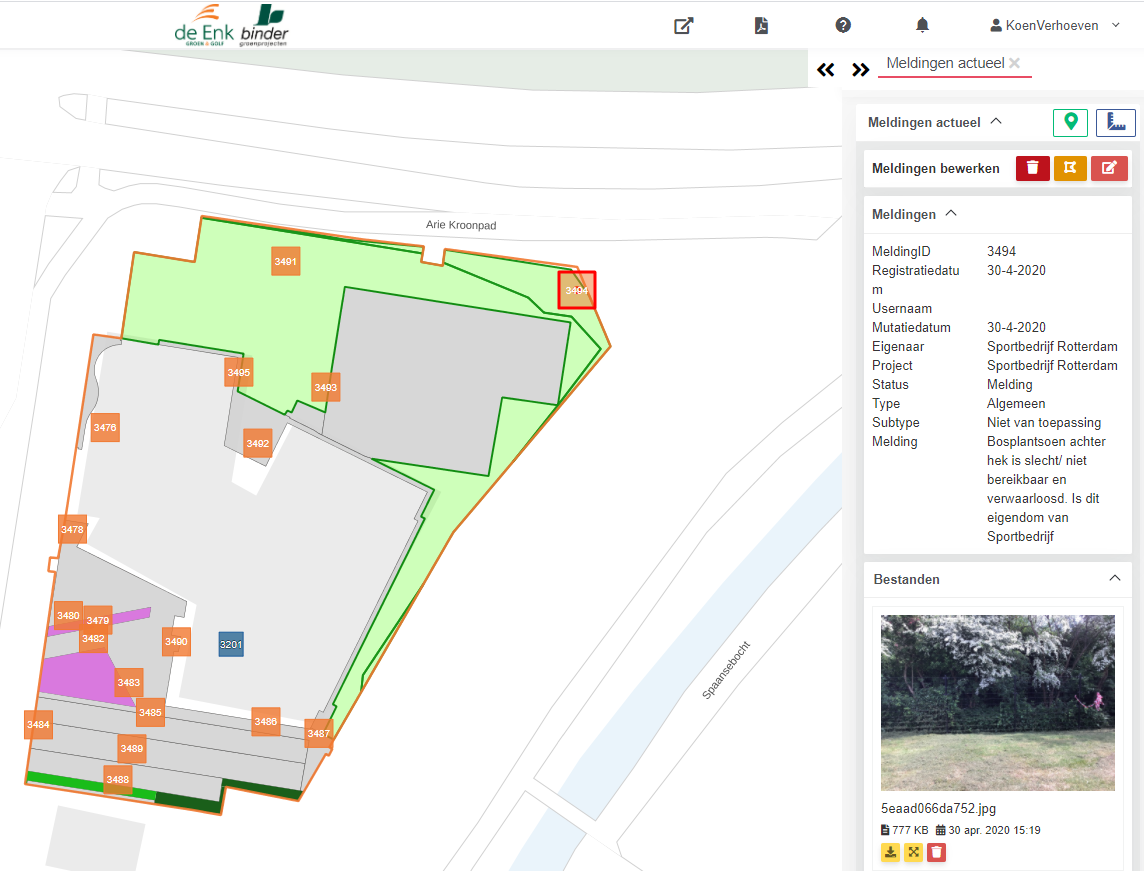1144x871 pixels.
Task: Select blue map marker 3201
Action: tap(231, 644)
